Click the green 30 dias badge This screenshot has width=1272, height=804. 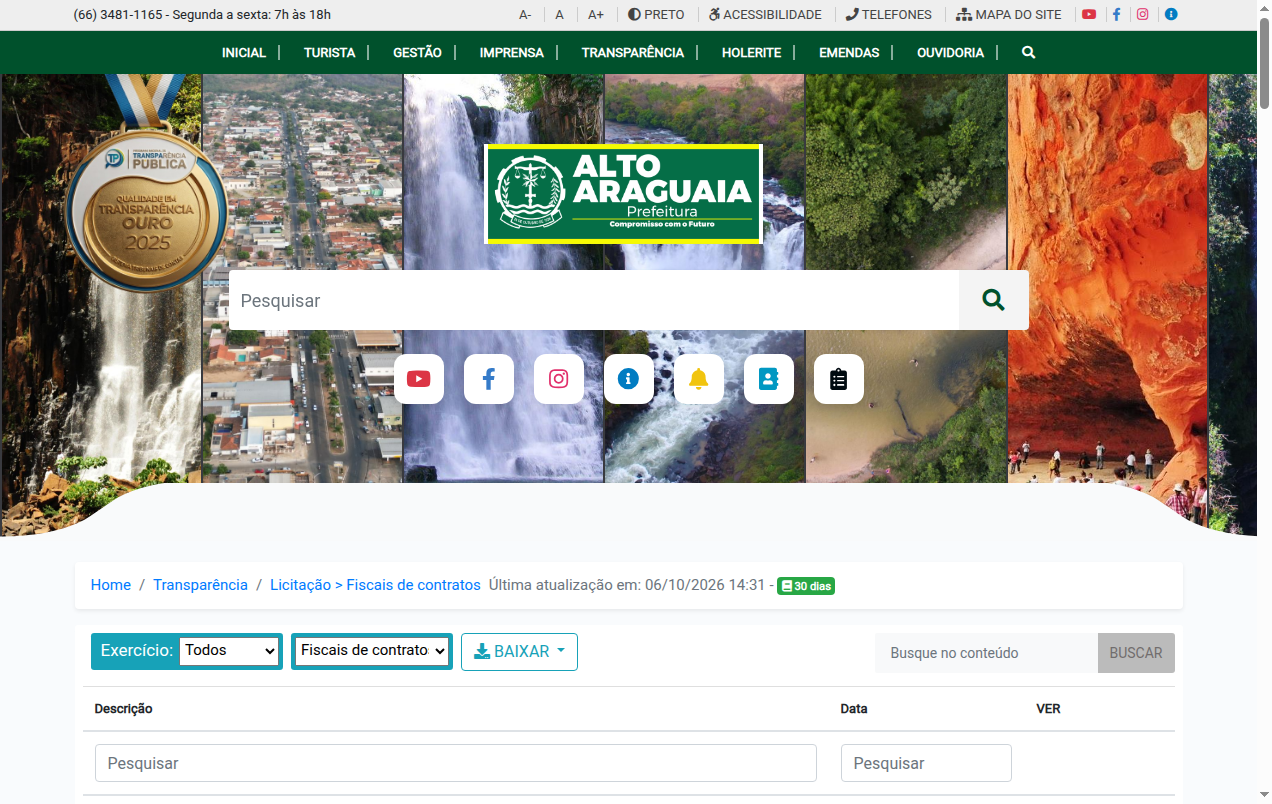[806, 586]
